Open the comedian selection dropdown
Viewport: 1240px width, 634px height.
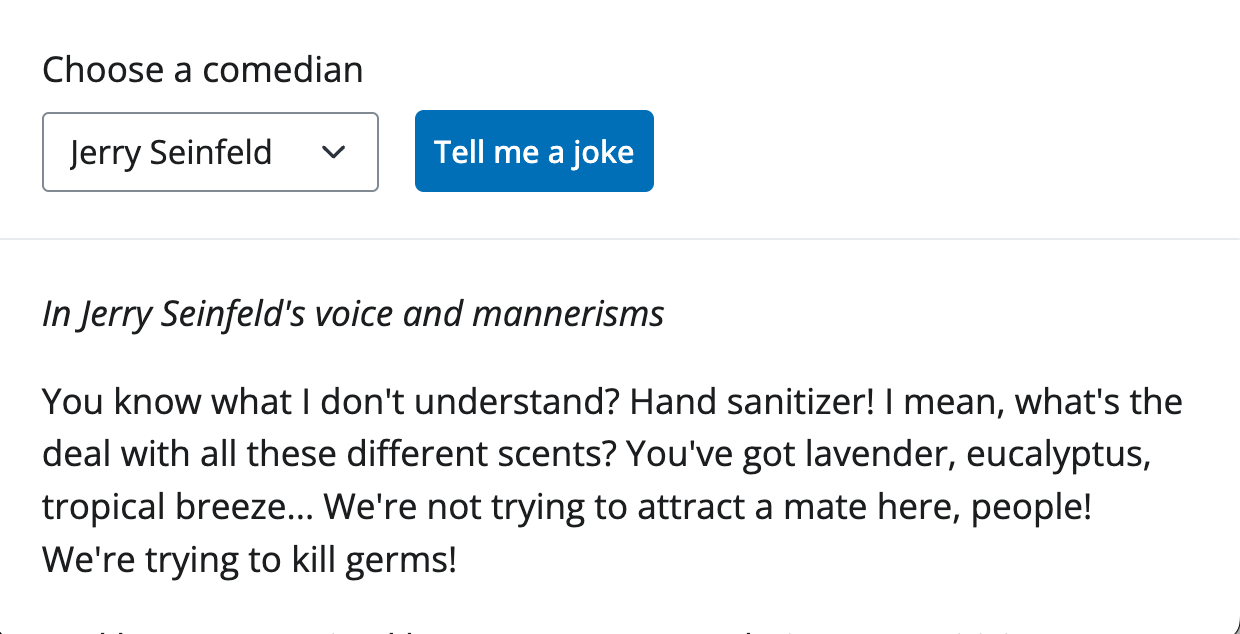point(210,152)
